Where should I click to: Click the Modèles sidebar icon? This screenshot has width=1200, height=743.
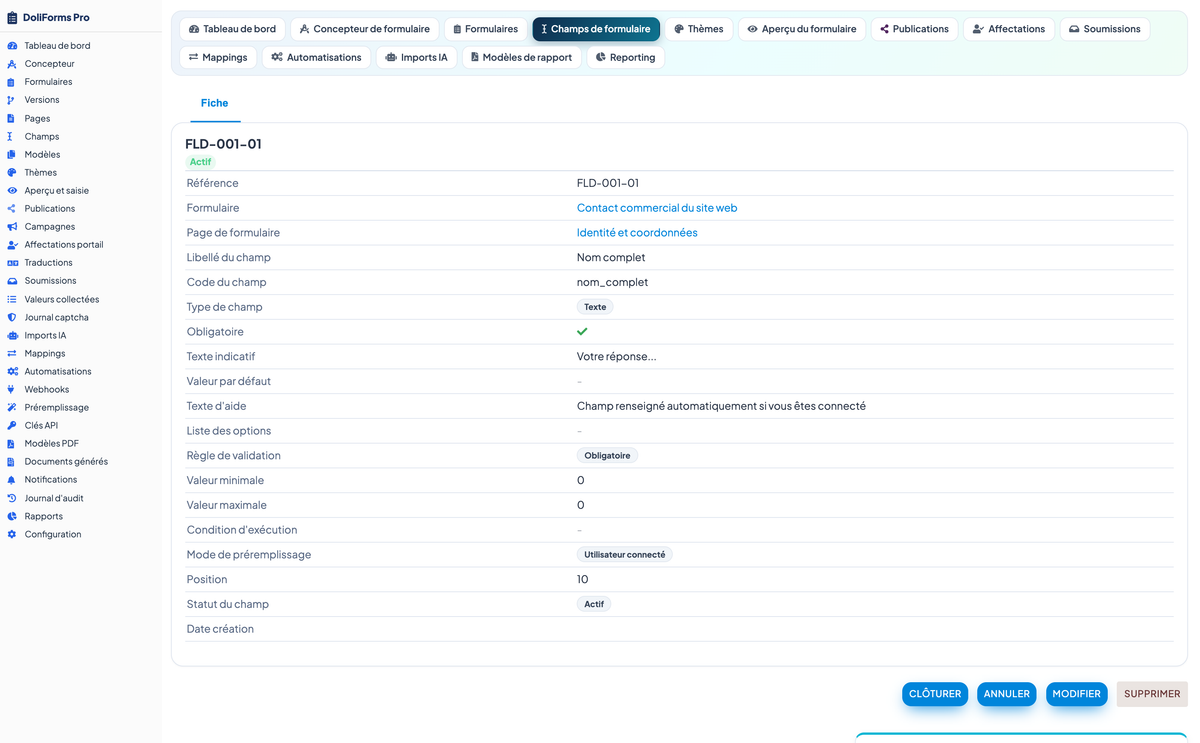coord(12,154)
